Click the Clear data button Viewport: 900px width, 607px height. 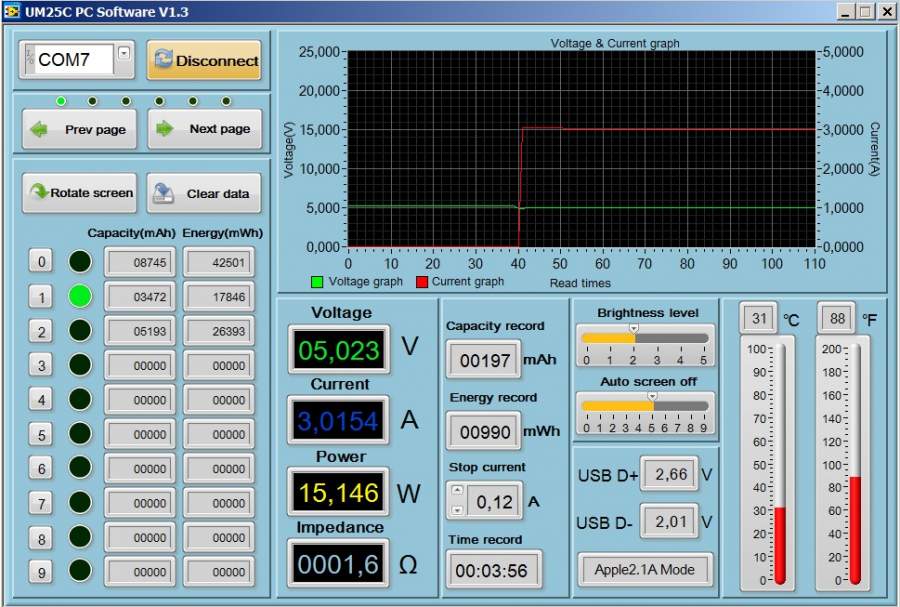coord(204,193)
